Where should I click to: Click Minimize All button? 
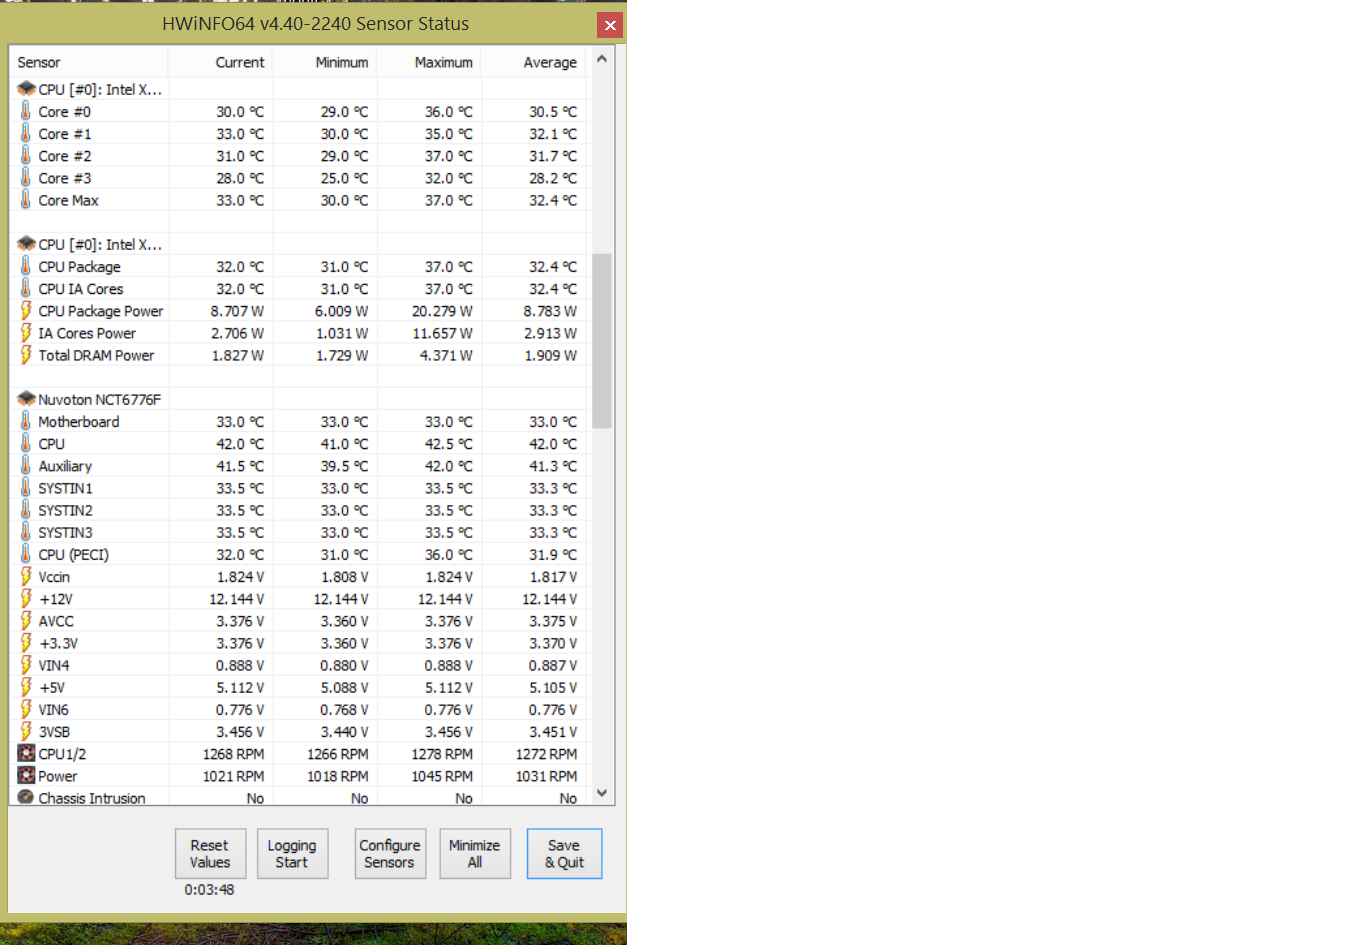(x=475, y=854)
